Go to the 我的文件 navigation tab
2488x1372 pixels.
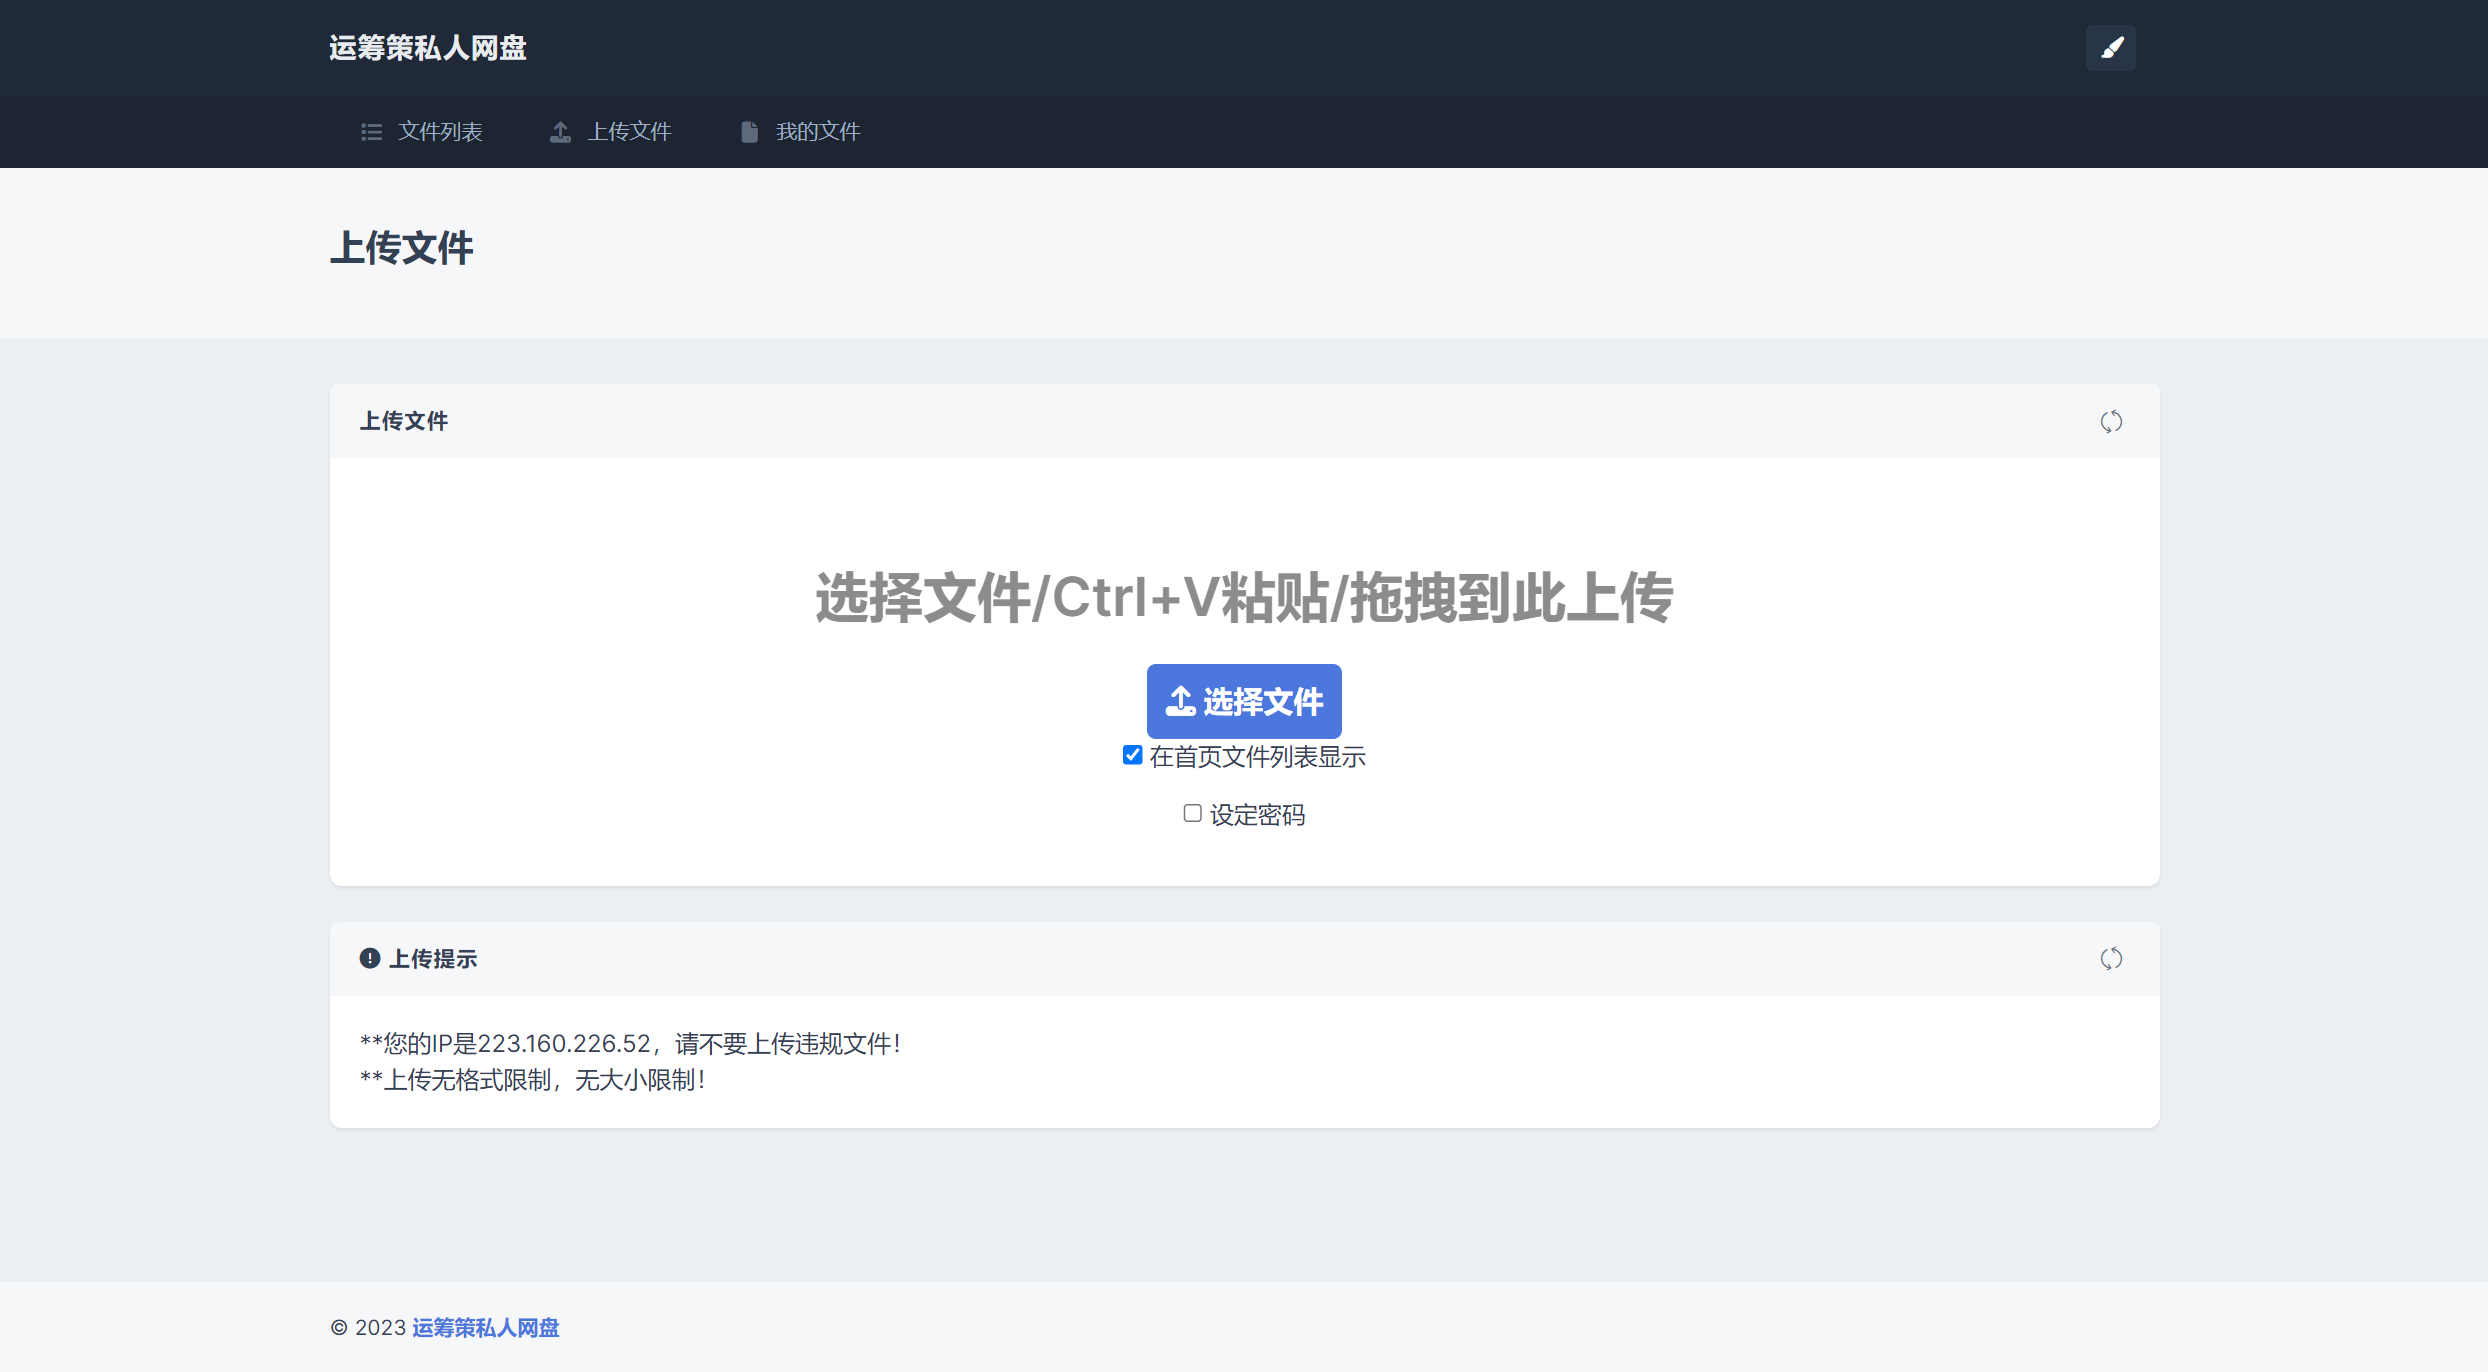pyautogui.click(x=817, y=132)
